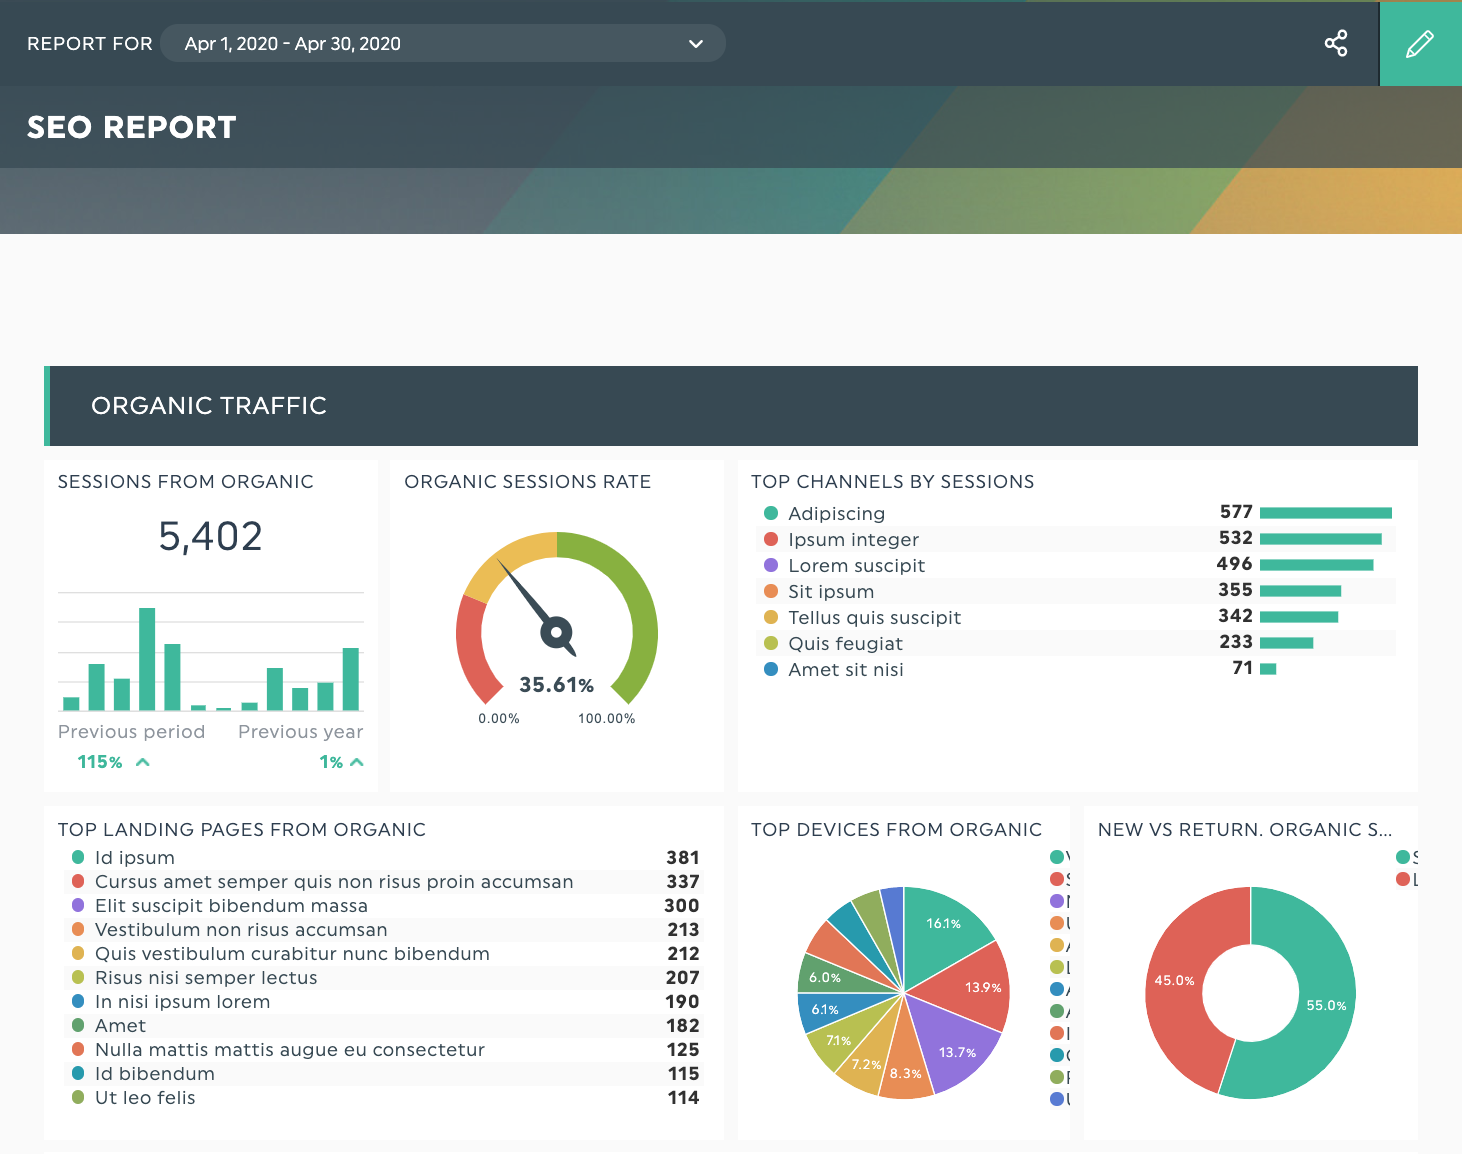The width and height of the screenshot is (1462, 1154).
Task: Select the Previous year comparison link
Action: tap(300, 731)
